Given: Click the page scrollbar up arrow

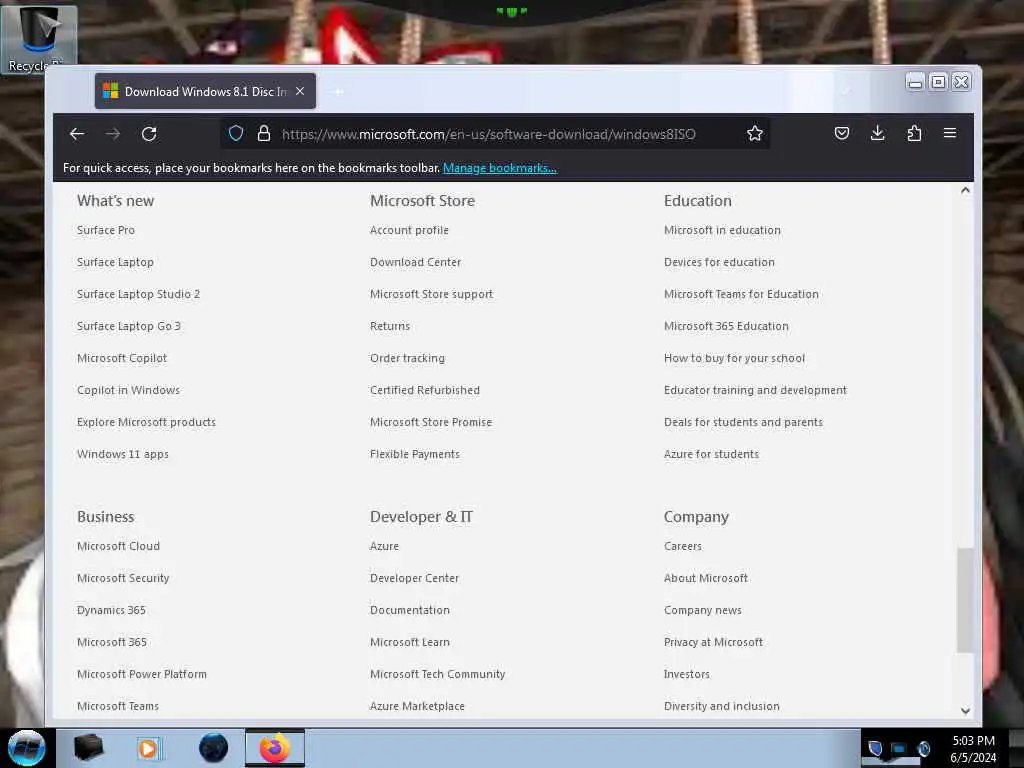Looking at the screenshot, I should coord(965,191).
